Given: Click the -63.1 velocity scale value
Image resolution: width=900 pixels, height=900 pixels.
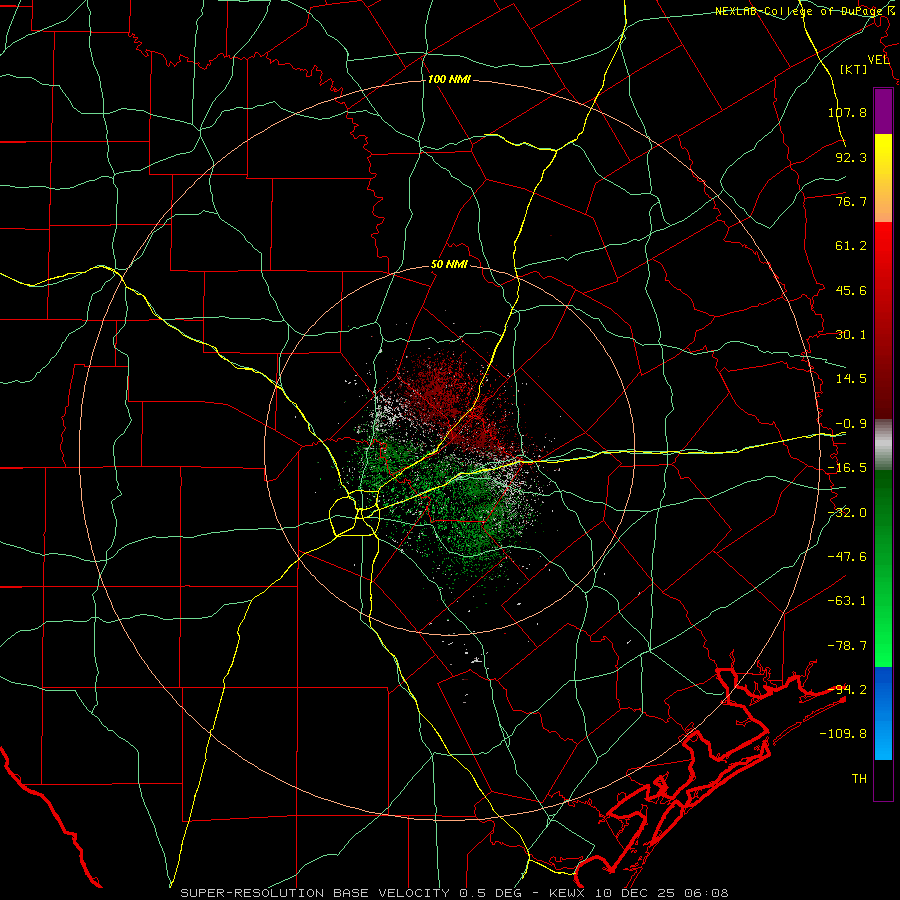Looking at the screenshot, I should click(x=847, y=601).
